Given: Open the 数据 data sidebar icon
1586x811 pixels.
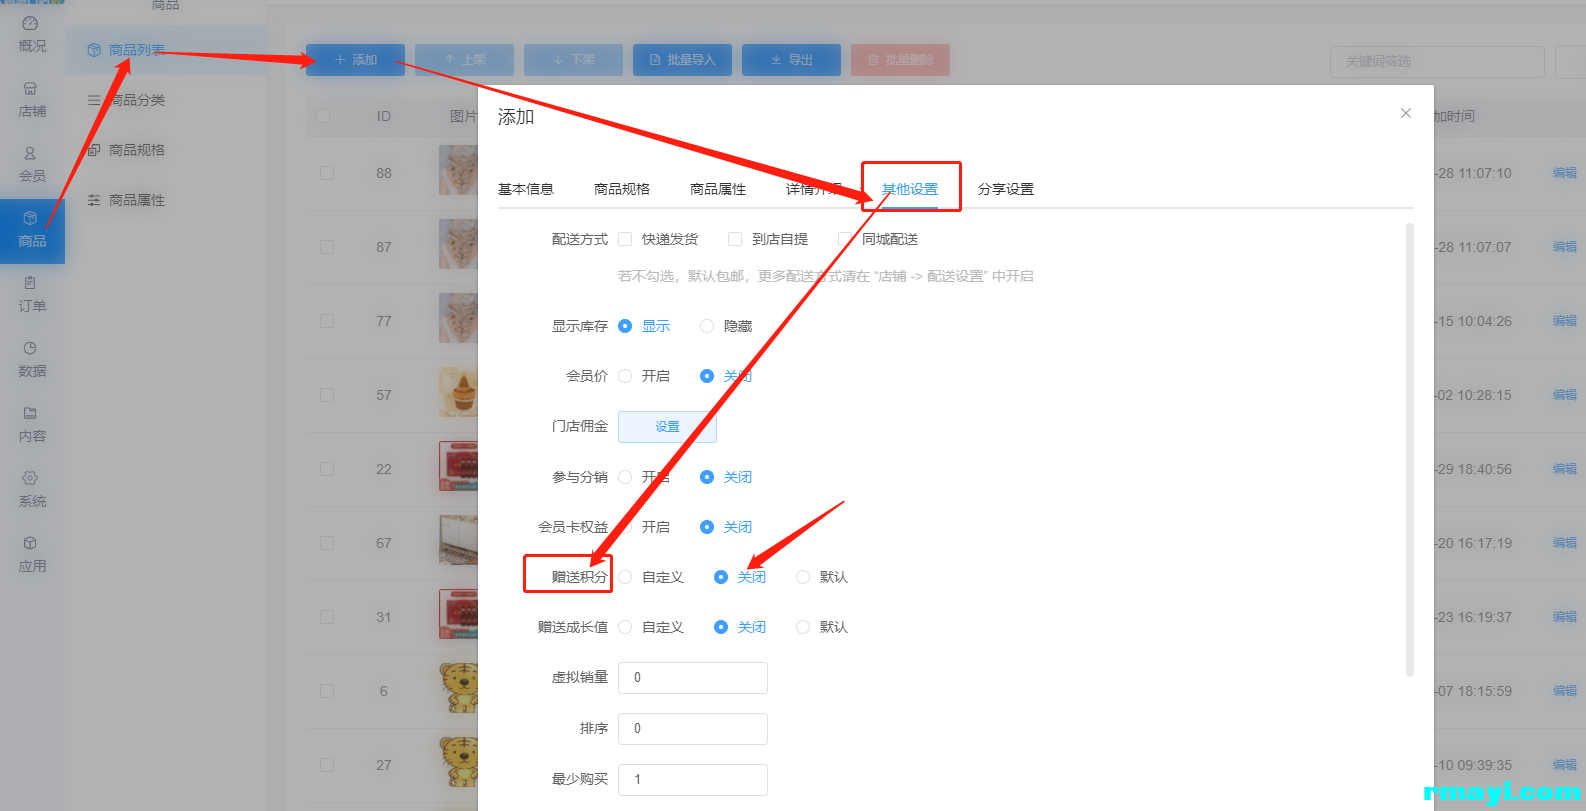Looking at the screenshot, I should [x=32, y=360].
